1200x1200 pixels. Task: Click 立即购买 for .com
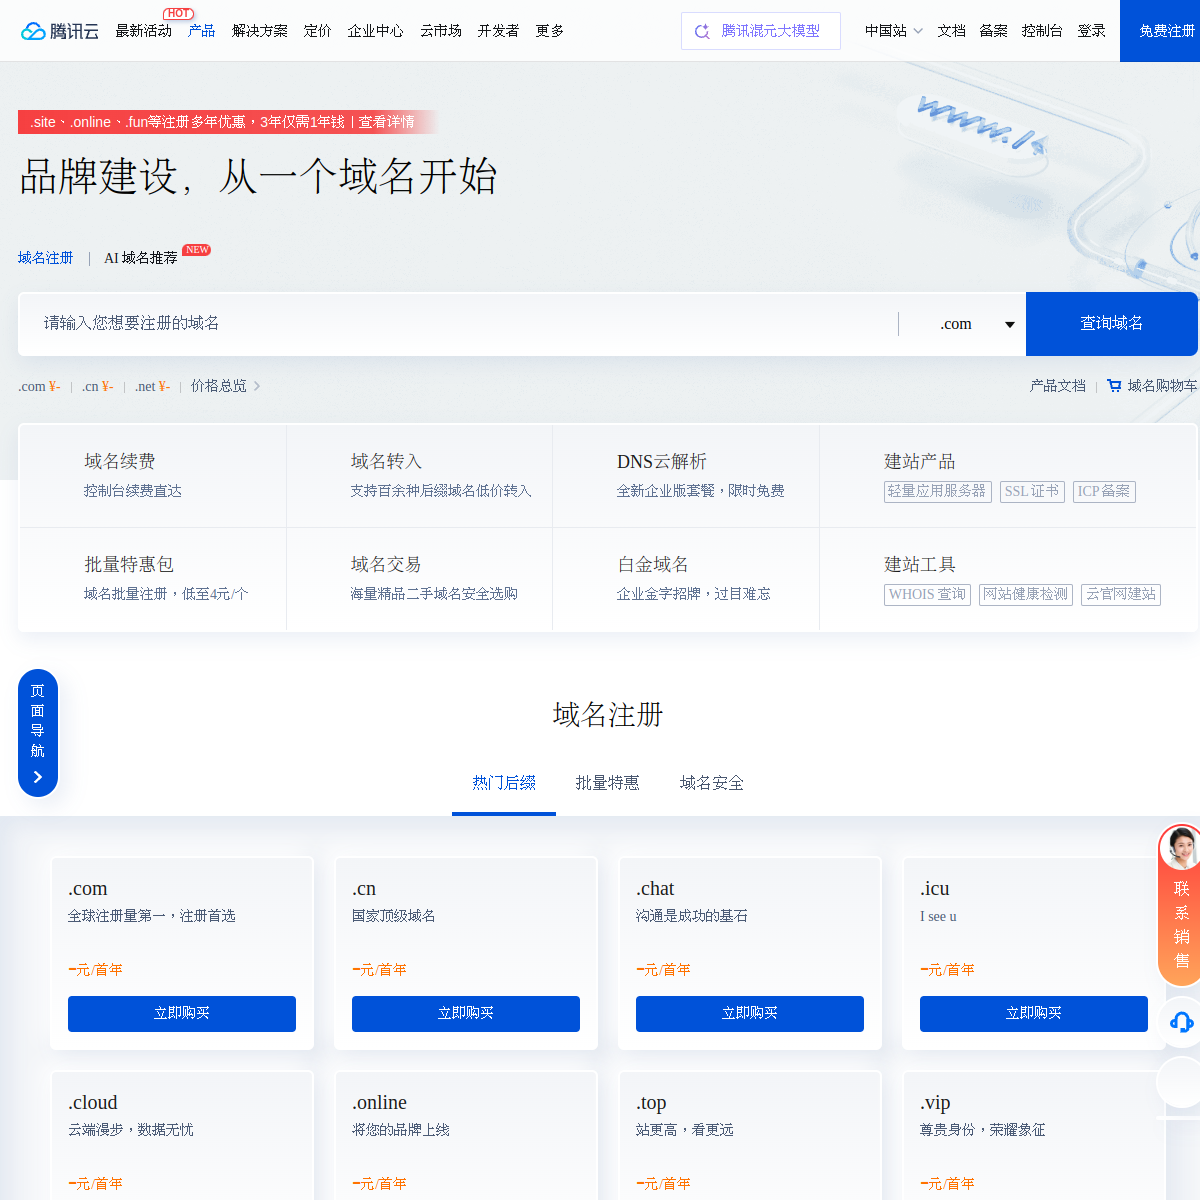click(x=182, y=1013)
